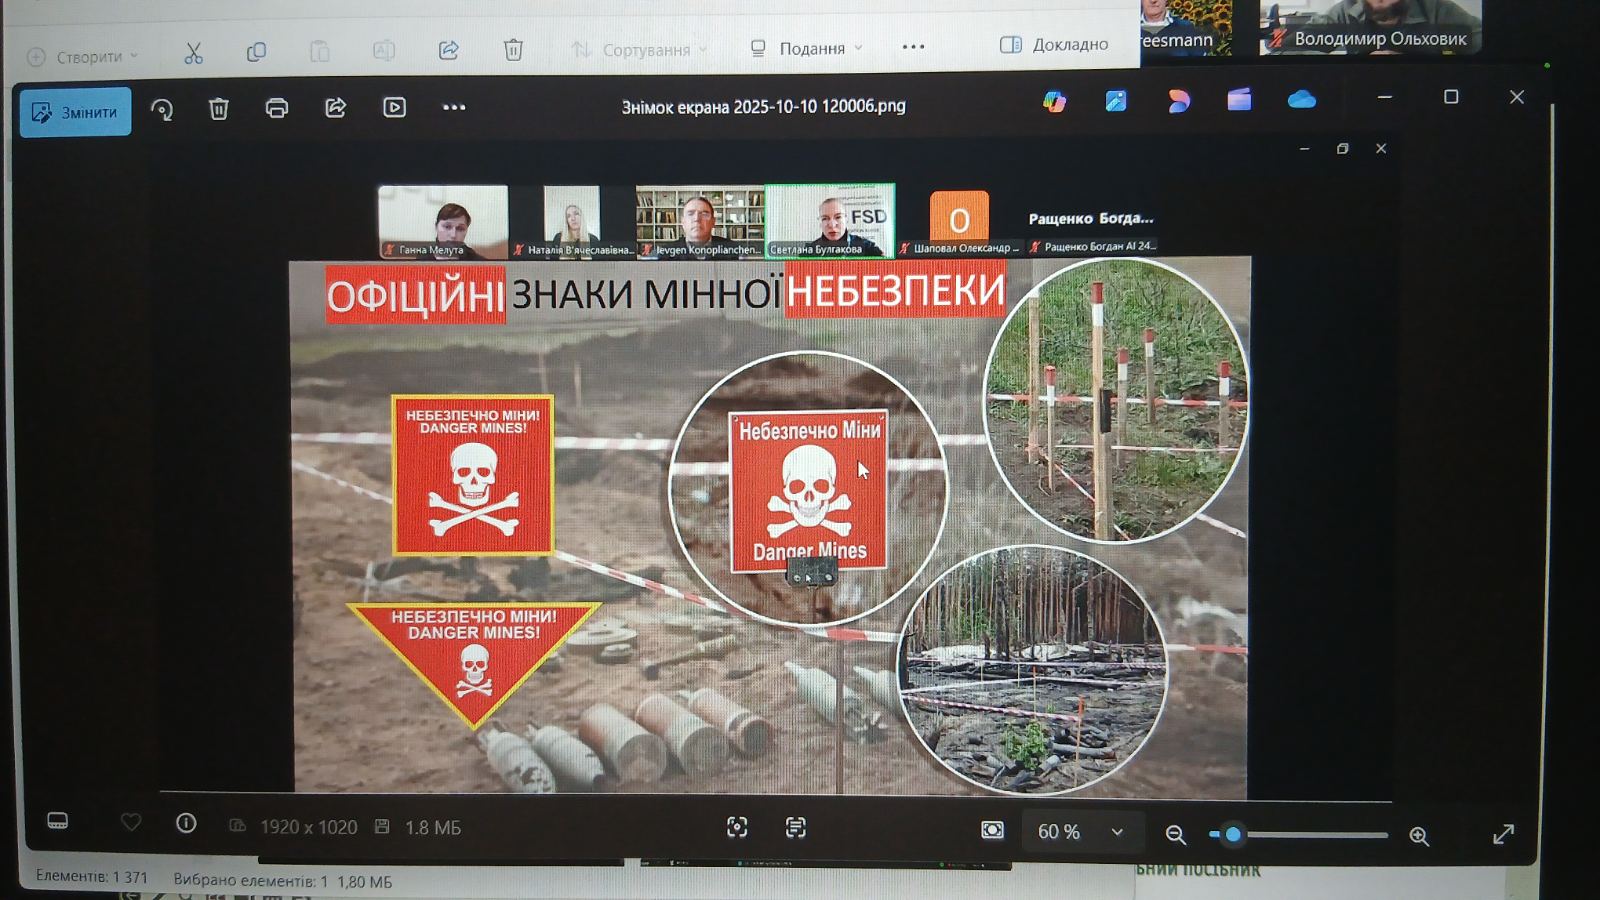Toggle favorite with the heart icon
1600x900 pixels.
tap(131, 822)
